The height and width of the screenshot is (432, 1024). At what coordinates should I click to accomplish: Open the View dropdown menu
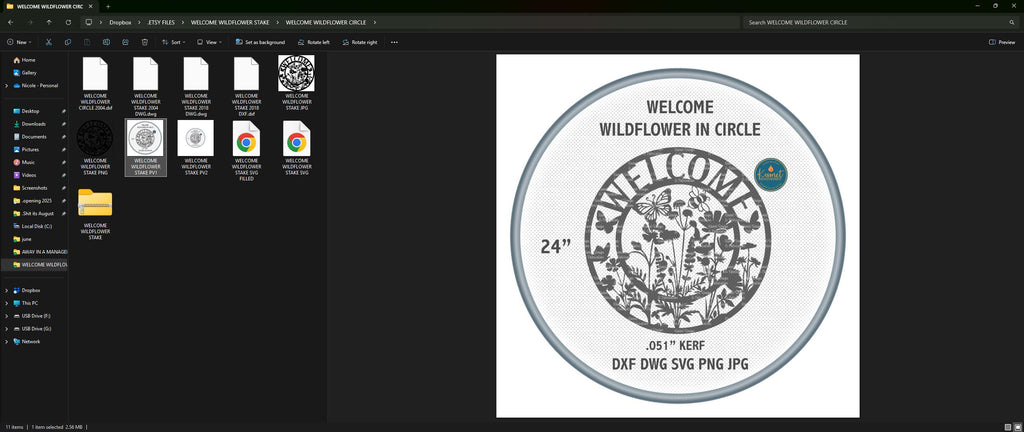[x=209, y=42]
